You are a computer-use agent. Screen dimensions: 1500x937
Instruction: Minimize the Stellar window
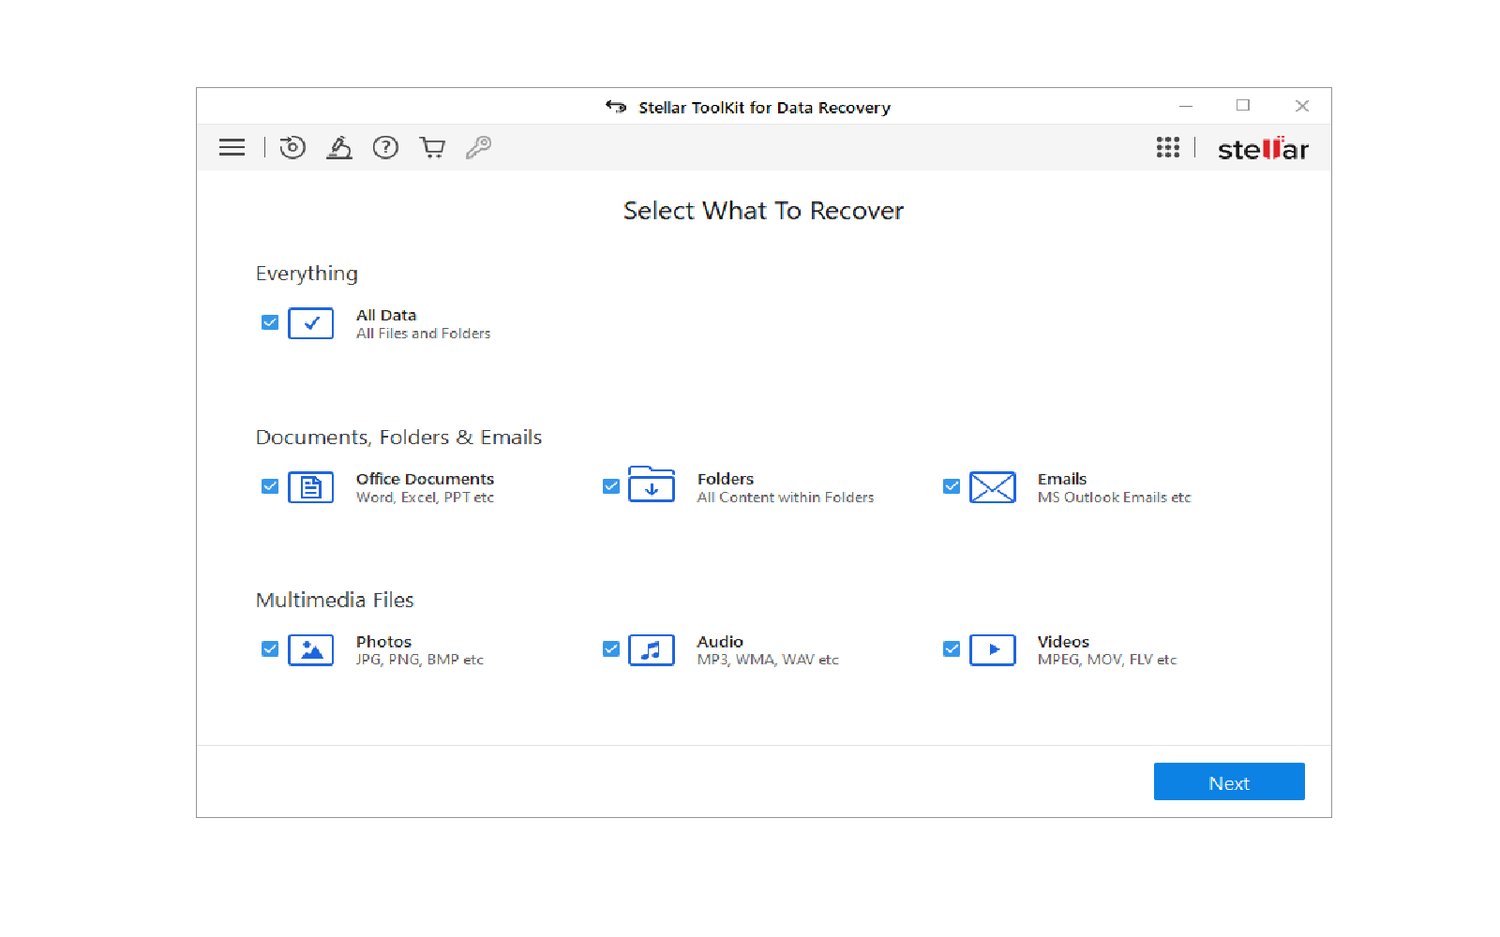[x=1186, y=106]
